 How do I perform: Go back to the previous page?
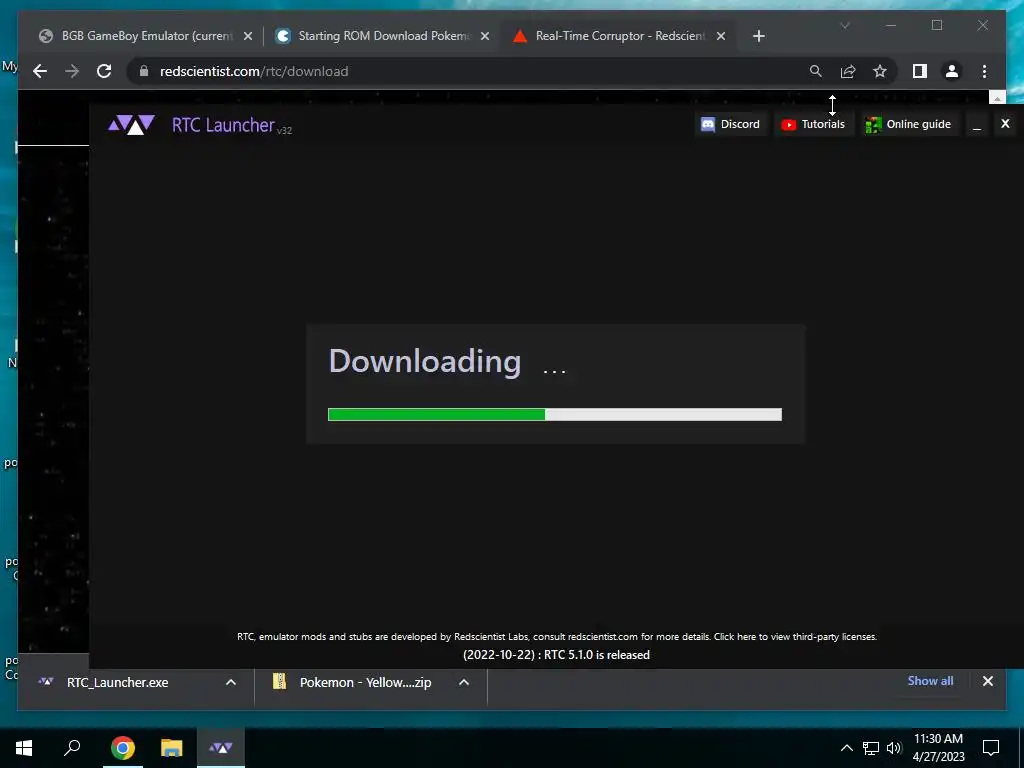point(40,71)
